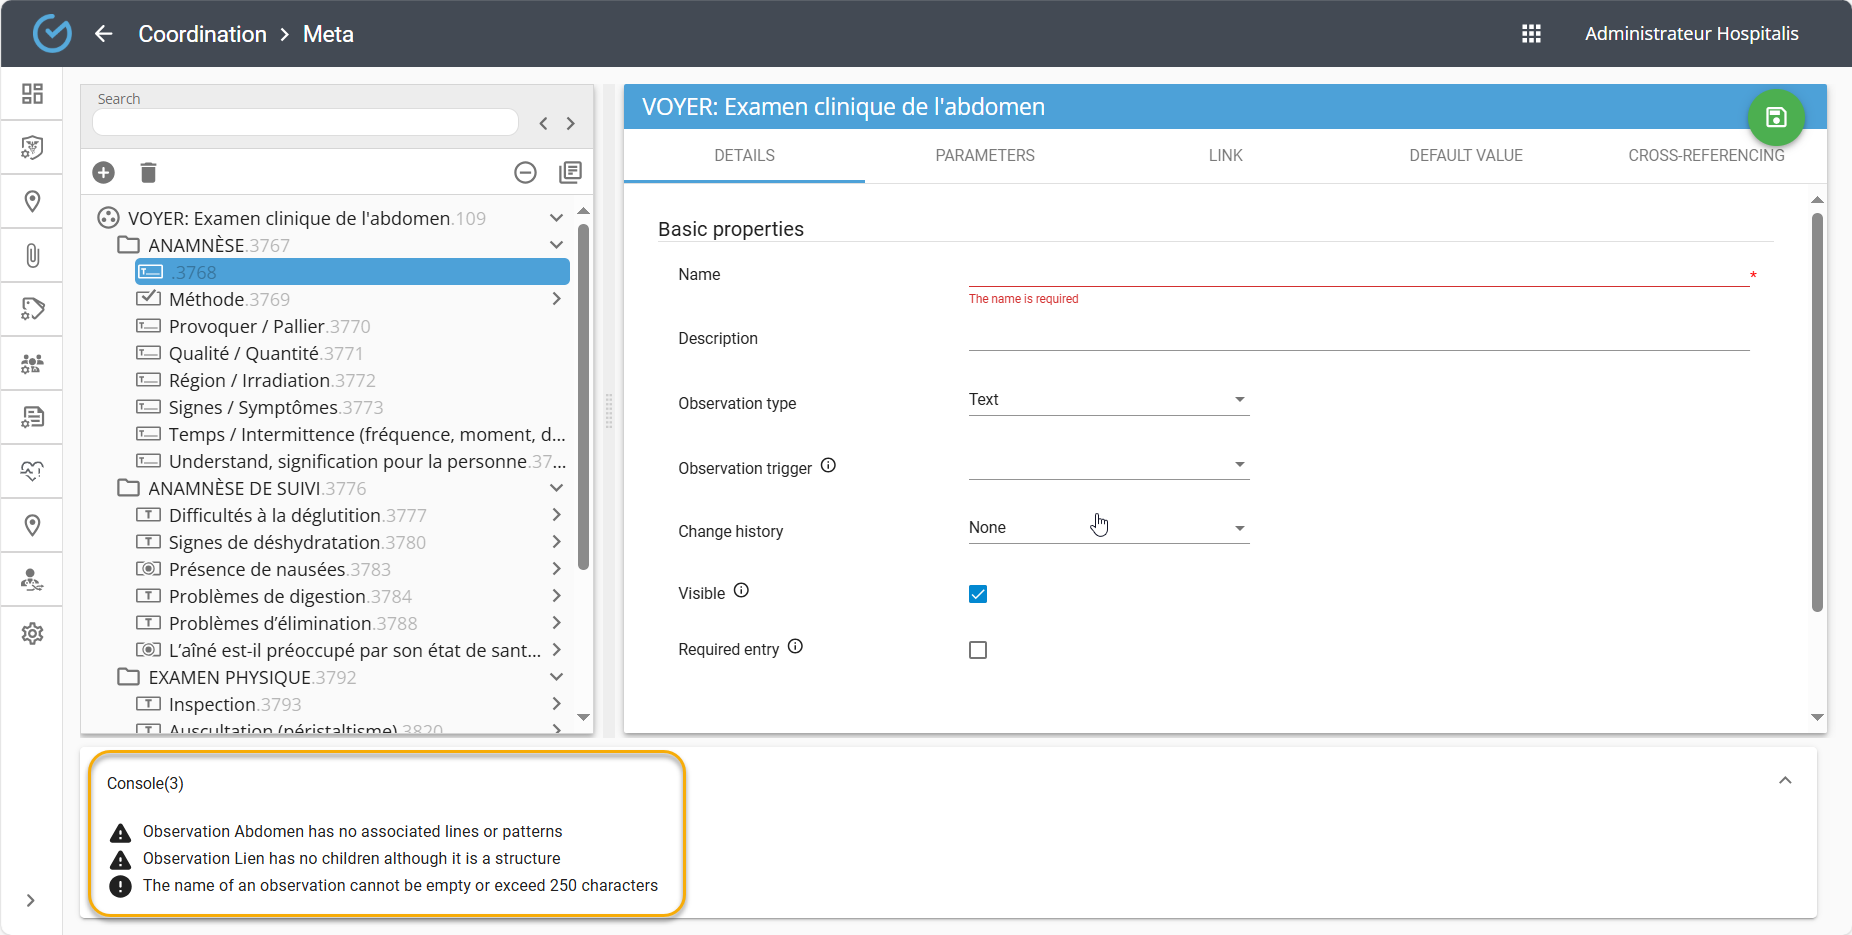Select Provoquer / Pallier tree item
The height and width of the screenshot is (935, 1852).
pos(246,327)
